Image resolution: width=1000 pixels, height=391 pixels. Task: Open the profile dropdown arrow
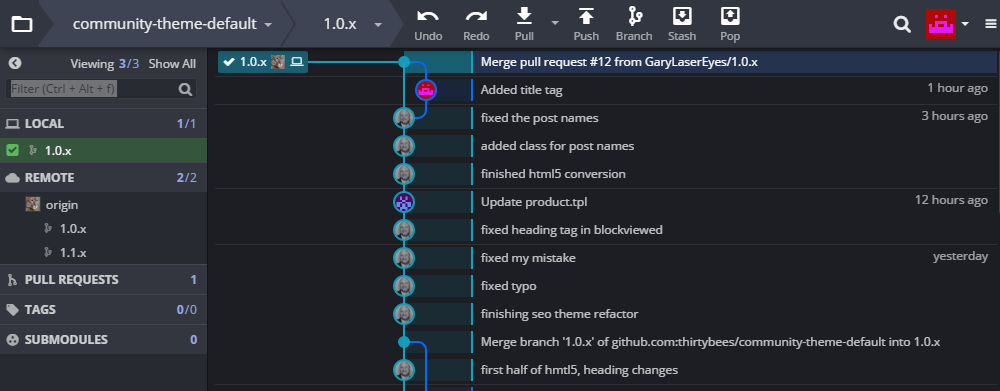pyautogui.click(x=965, y=24)
